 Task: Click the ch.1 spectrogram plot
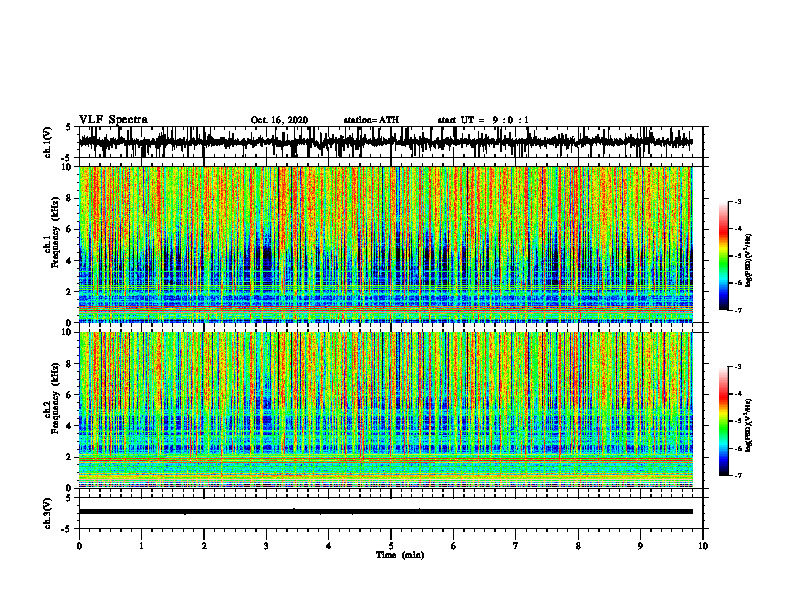(385, 244)
